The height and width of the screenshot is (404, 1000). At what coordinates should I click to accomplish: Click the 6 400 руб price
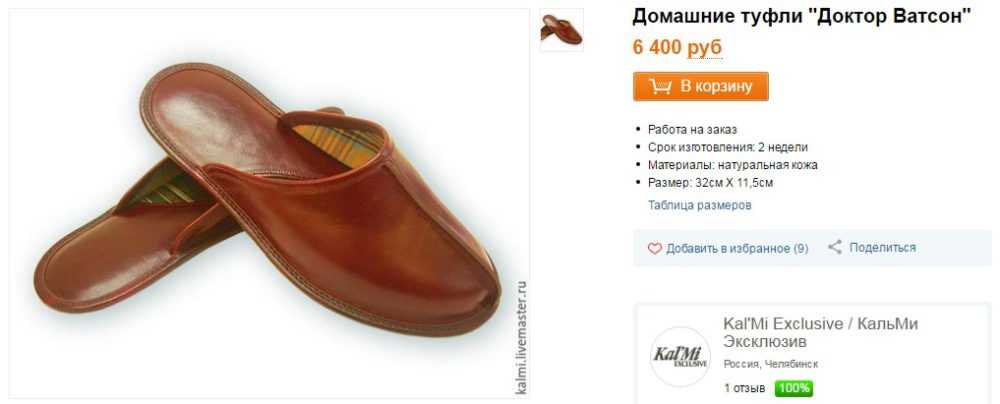click(677, 48)
